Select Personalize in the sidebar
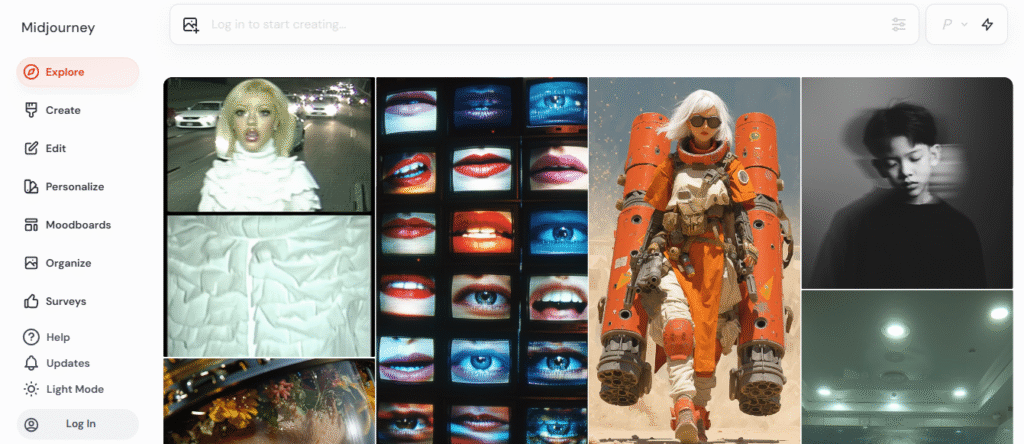 tap(78, 187)
